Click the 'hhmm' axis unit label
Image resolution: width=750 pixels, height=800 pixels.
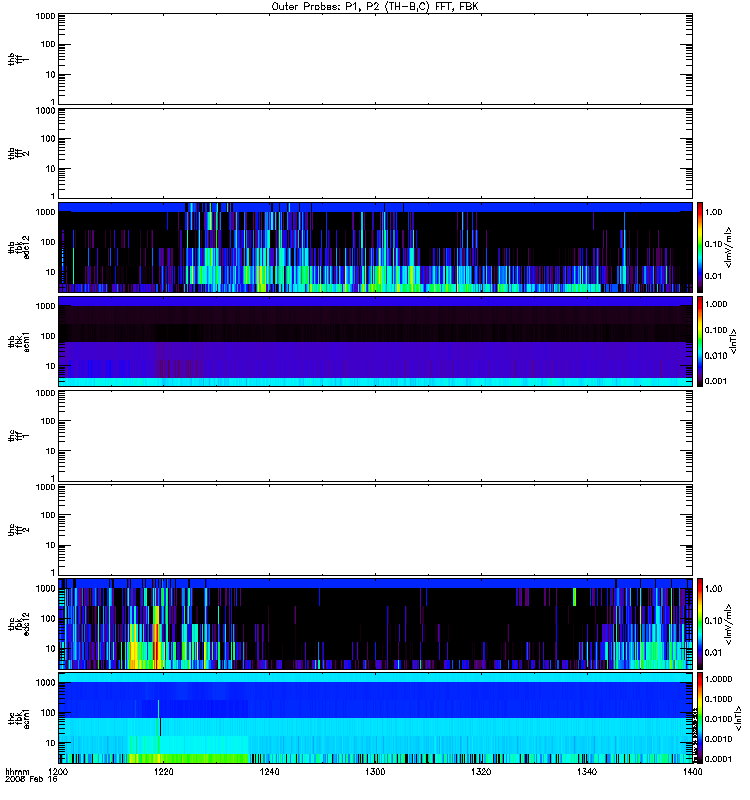pyautogui.click(x=17, y=772)
